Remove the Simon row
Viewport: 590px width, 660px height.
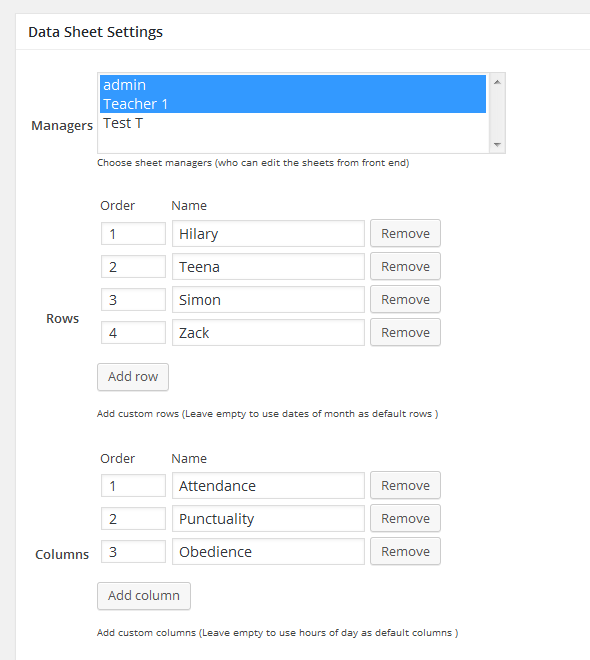pyautogui.click(x=405, y=299)
